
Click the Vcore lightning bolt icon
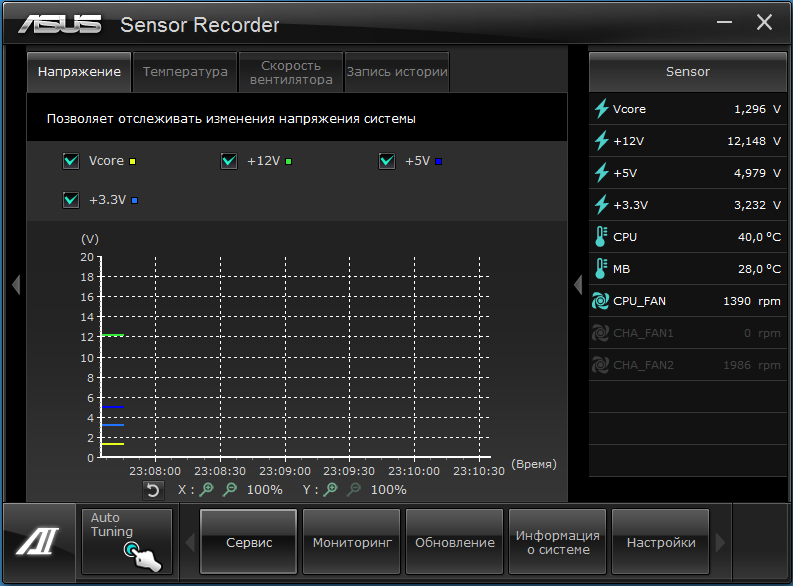(x=601, y=109)
